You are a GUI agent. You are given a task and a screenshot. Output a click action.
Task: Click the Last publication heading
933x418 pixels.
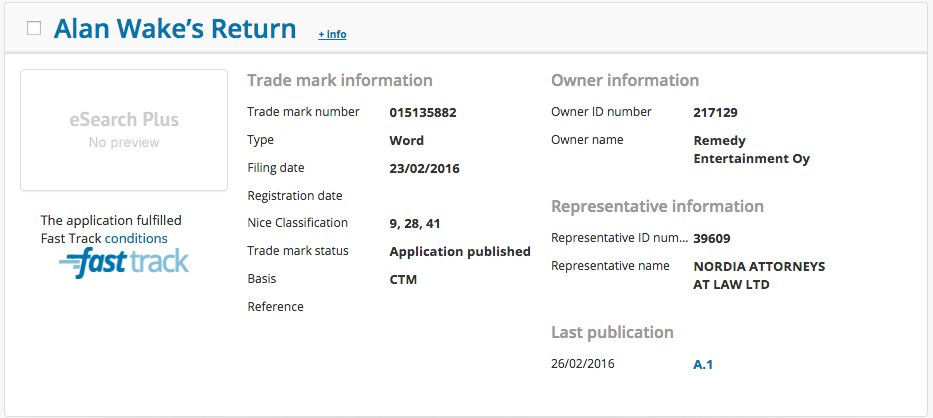612,332
